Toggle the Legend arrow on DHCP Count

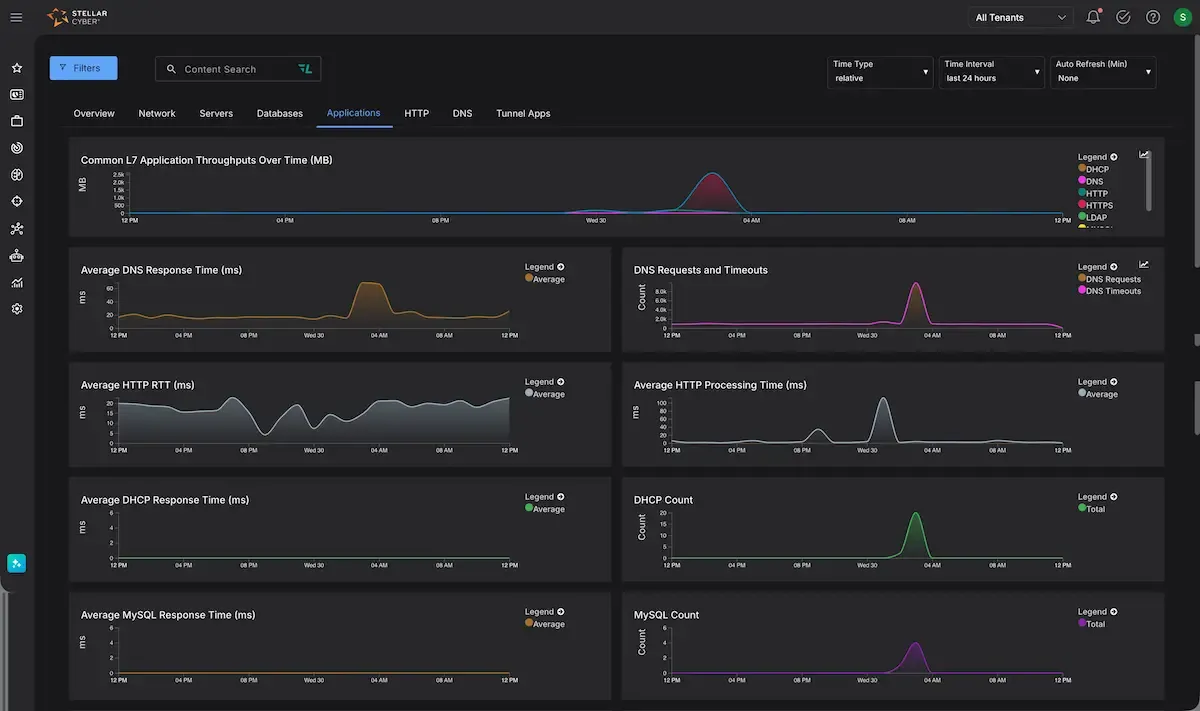pos(1114,497)
